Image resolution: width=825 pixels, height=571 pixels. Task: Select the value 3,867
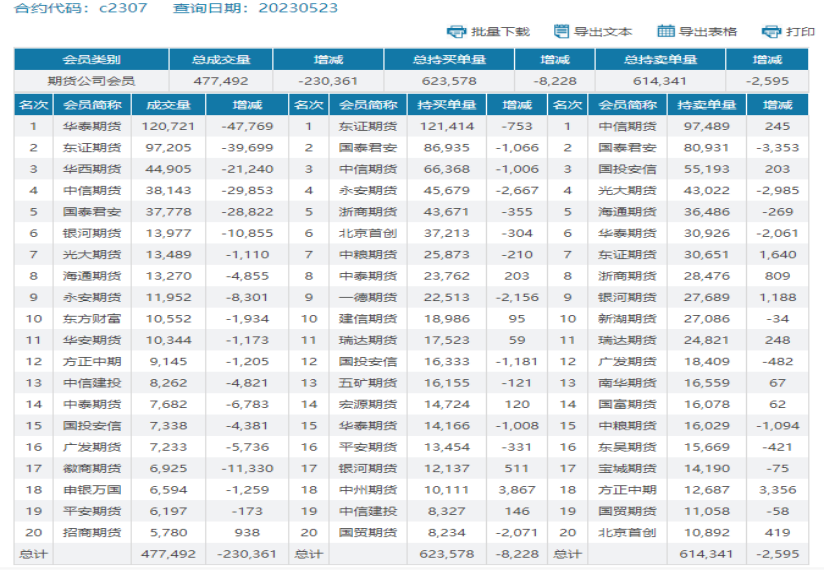click(517, 490)
